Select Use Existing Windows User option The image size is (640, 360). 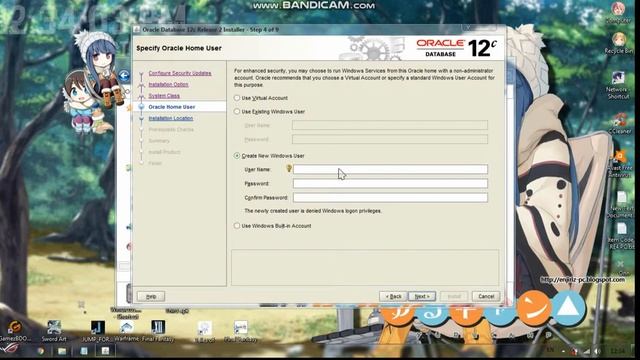[237, 111]
